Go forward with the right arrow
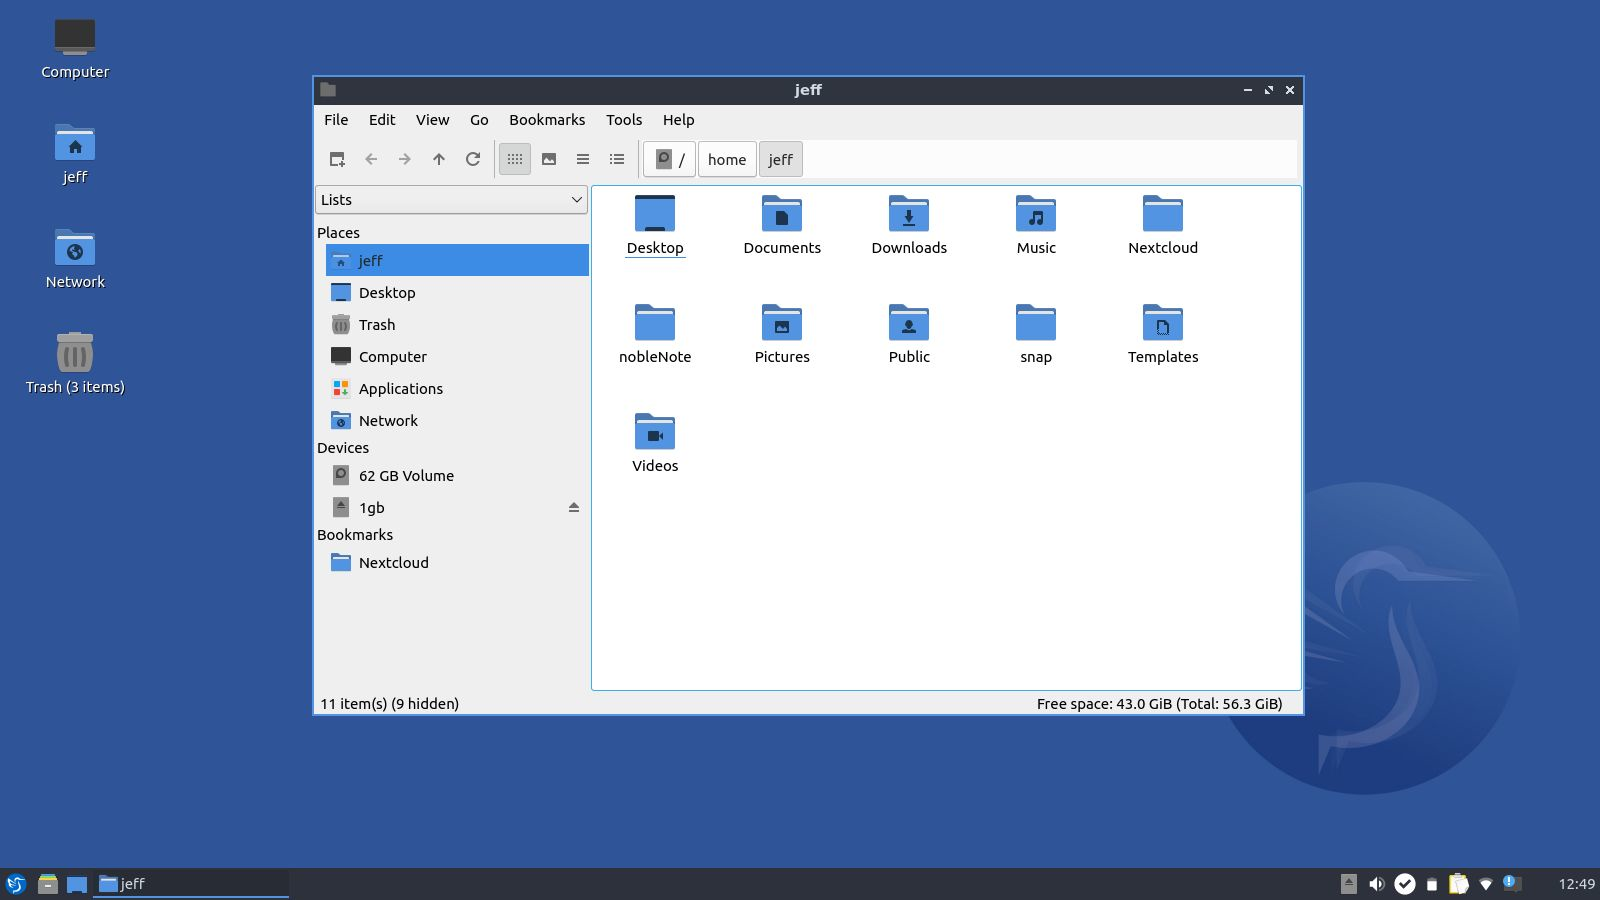The width and height of the screenshot is (1600, 900). 405,159
